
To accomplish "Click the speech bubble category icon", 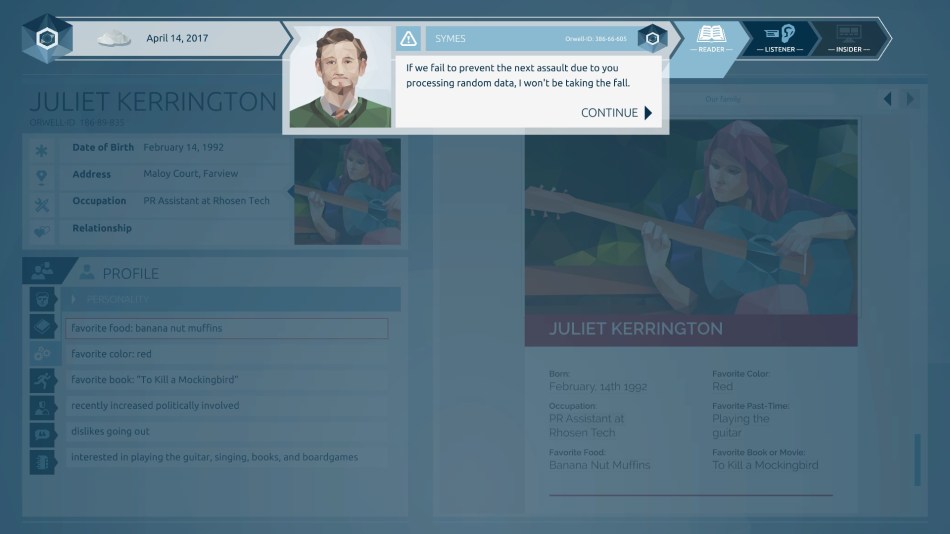I will [x=42, y=435].
